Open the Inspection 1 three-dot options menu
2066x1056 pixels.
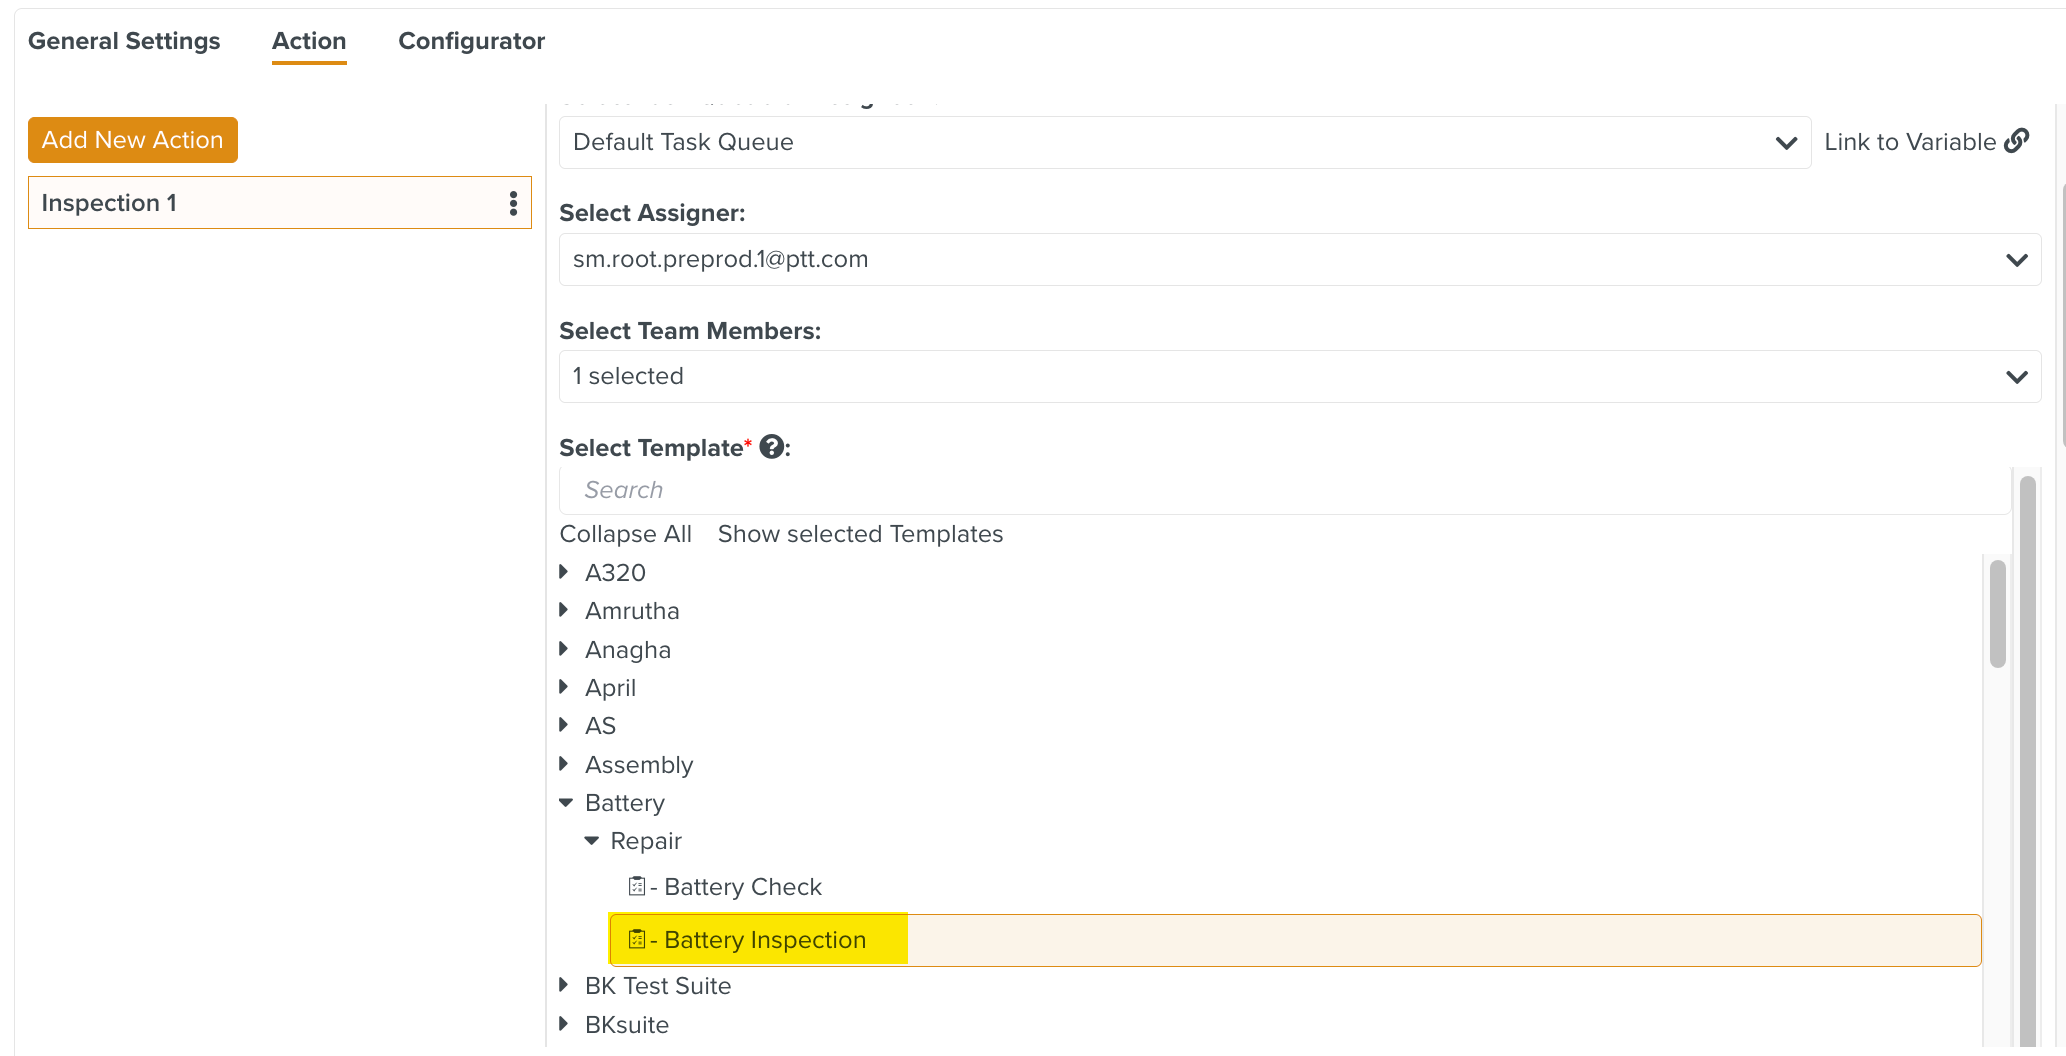[x=513, y=203]
